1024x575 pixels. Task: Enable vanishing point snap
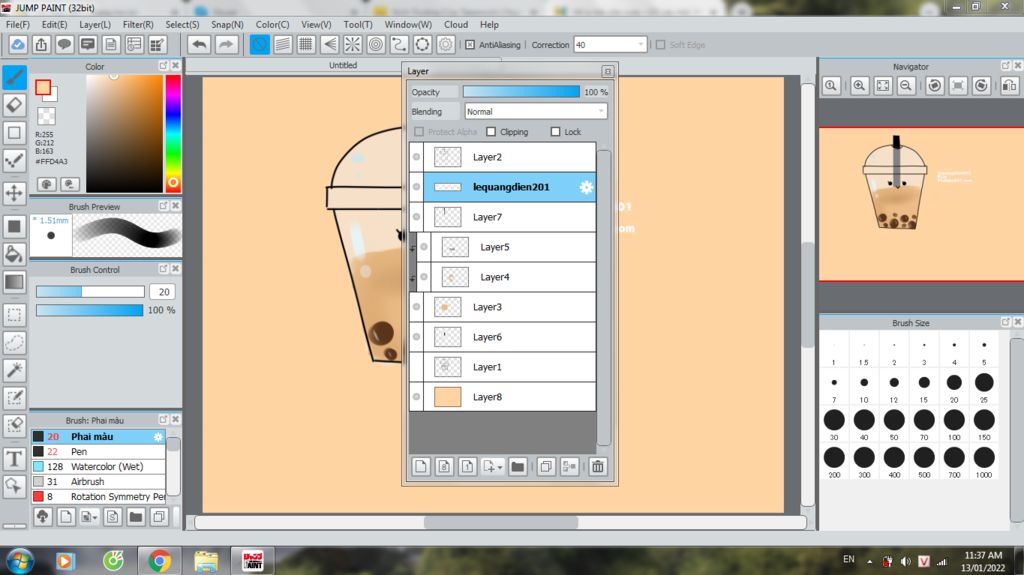click(329, 44)
